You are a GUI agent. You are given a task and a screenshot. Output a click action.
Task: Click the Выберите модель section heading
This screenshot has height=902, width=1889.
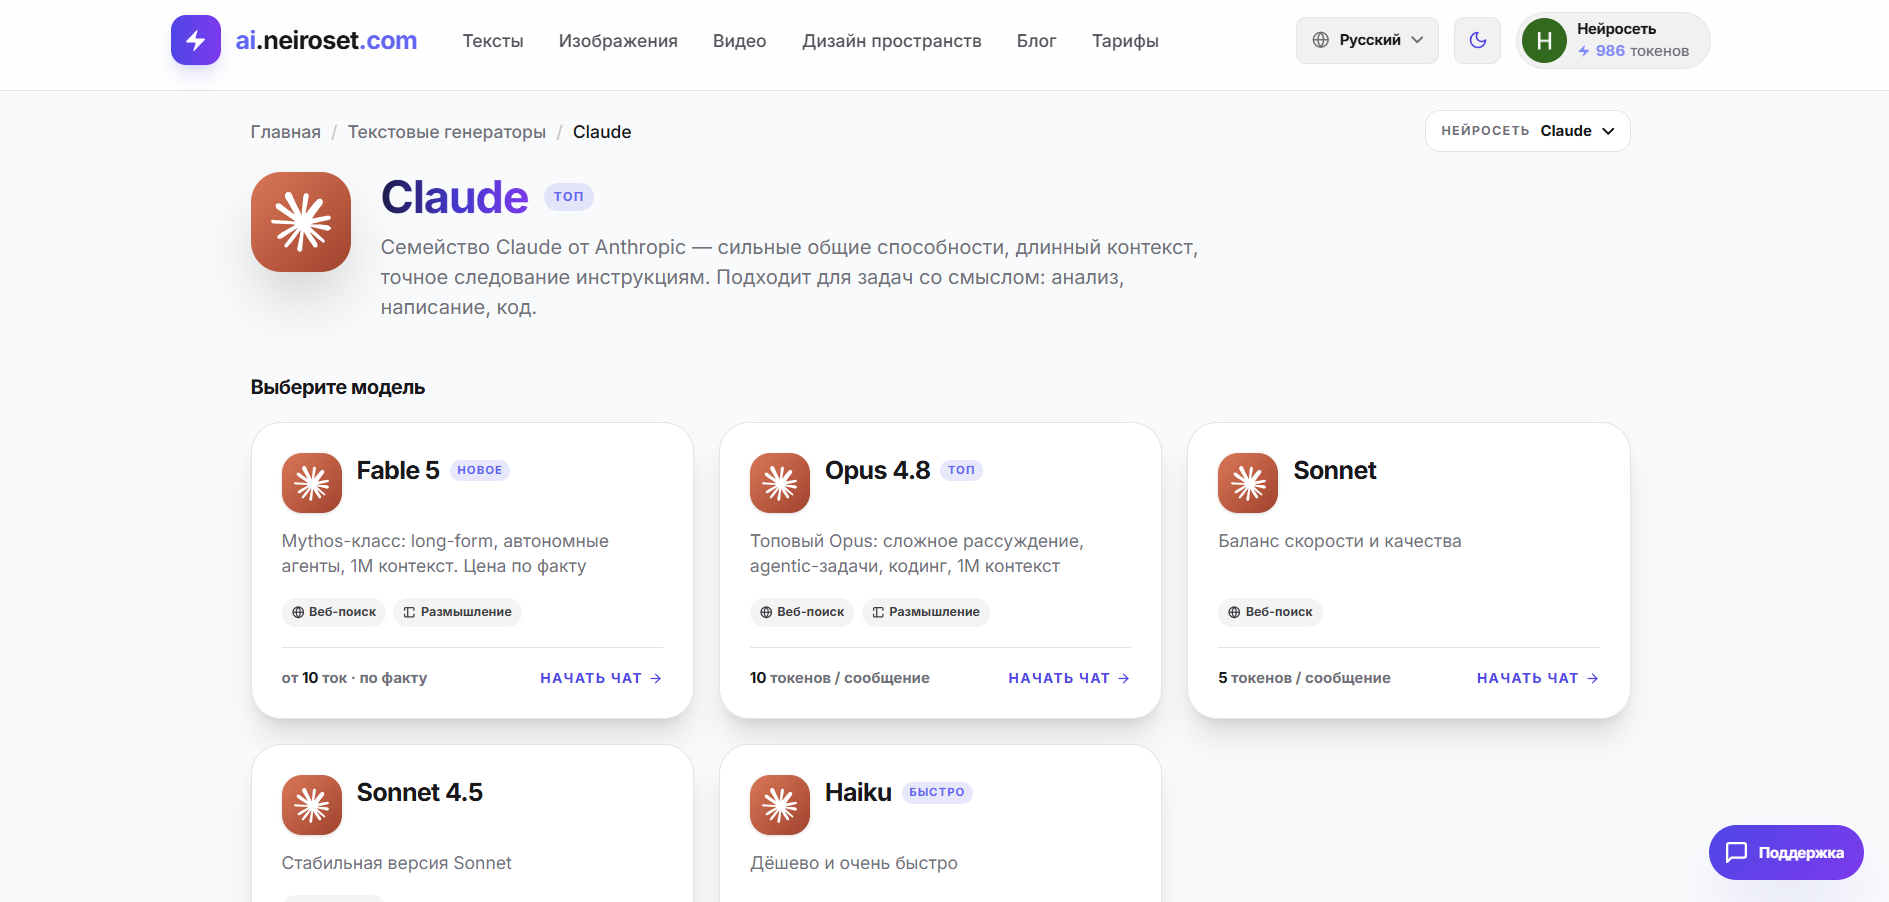(338, 387)
